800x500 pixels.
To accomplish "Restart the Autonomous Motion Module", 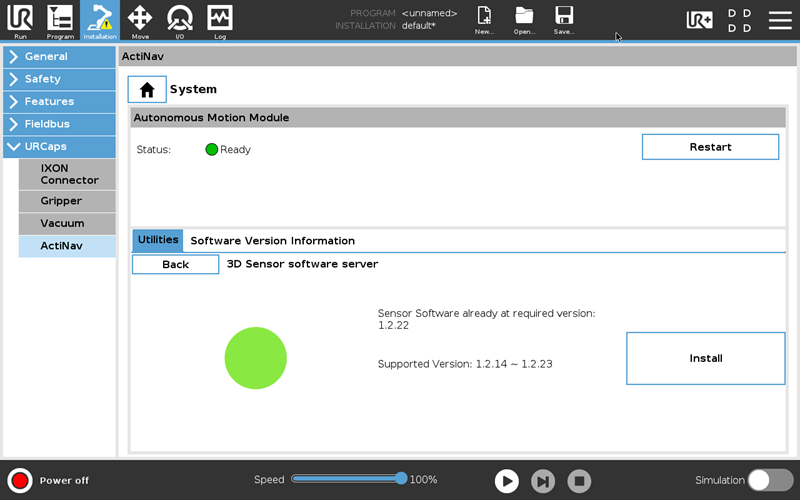I will pyautogui.click(x=710, y=147).
